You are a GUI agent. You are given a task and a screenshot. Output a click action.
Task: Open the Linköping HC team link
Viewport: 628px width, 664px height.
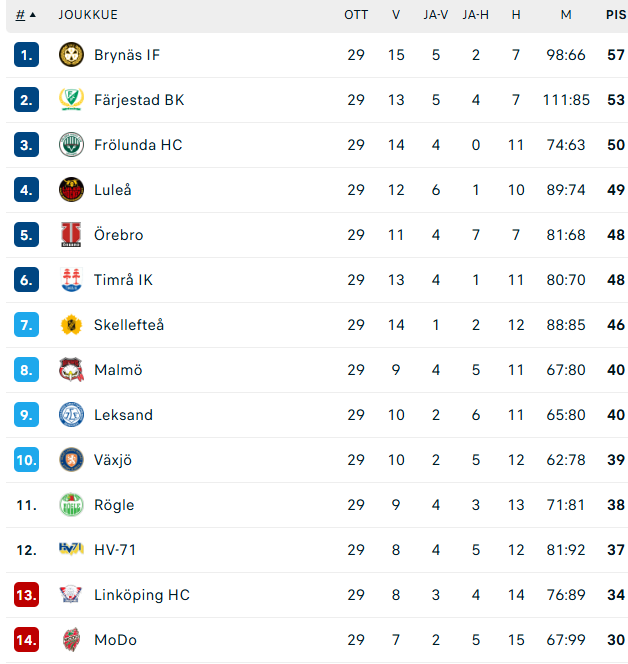[x=142, y=595]
